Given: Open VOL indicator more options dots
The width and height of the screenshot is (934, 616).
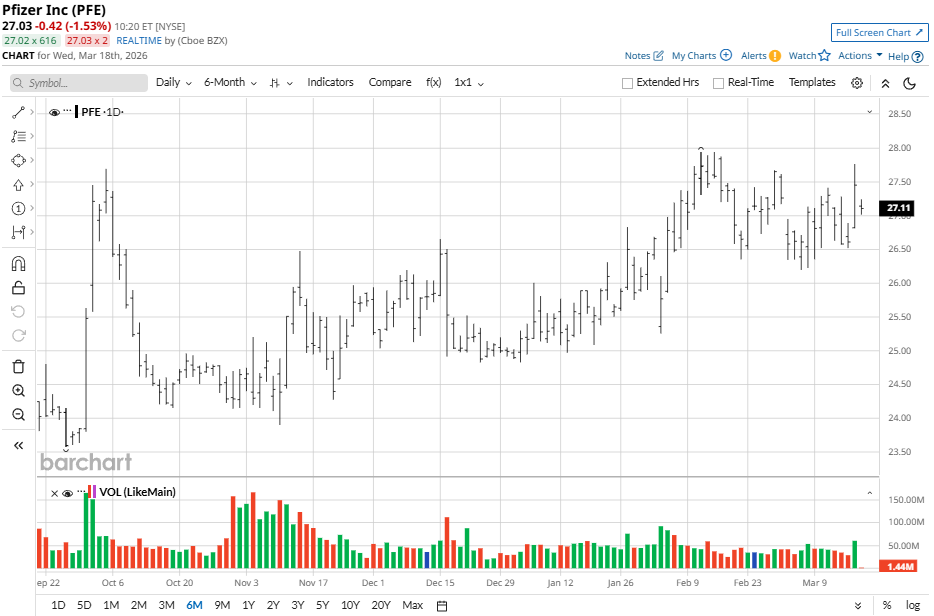Looking at the screenshot, I should [81, 491].
